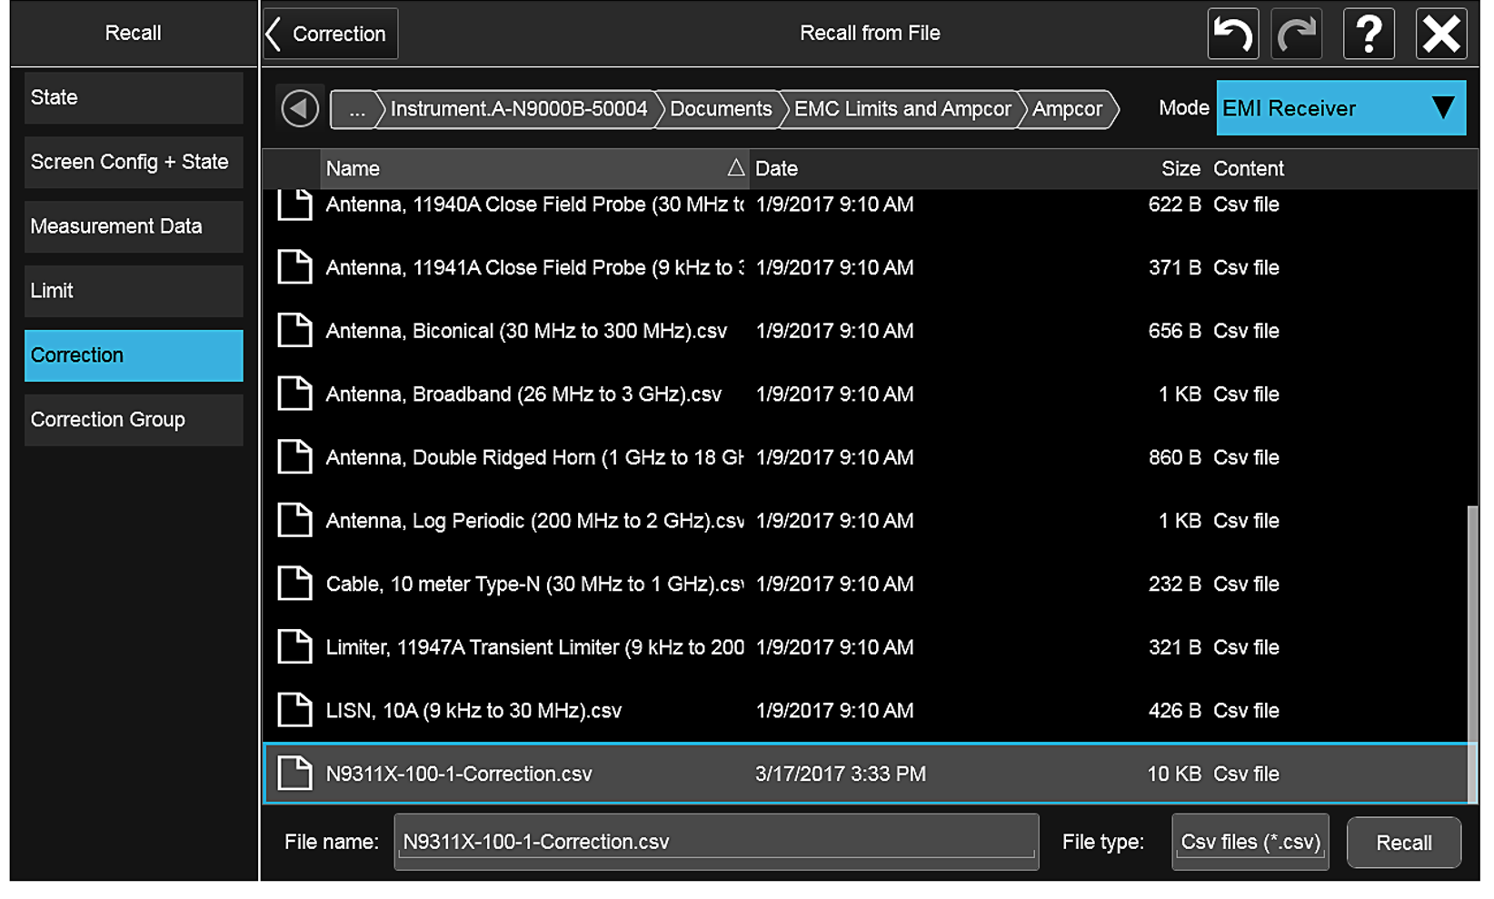The image size is (1494, 899).
Task: Click file icon for the Biconical antenna
Action: (294, 330)
